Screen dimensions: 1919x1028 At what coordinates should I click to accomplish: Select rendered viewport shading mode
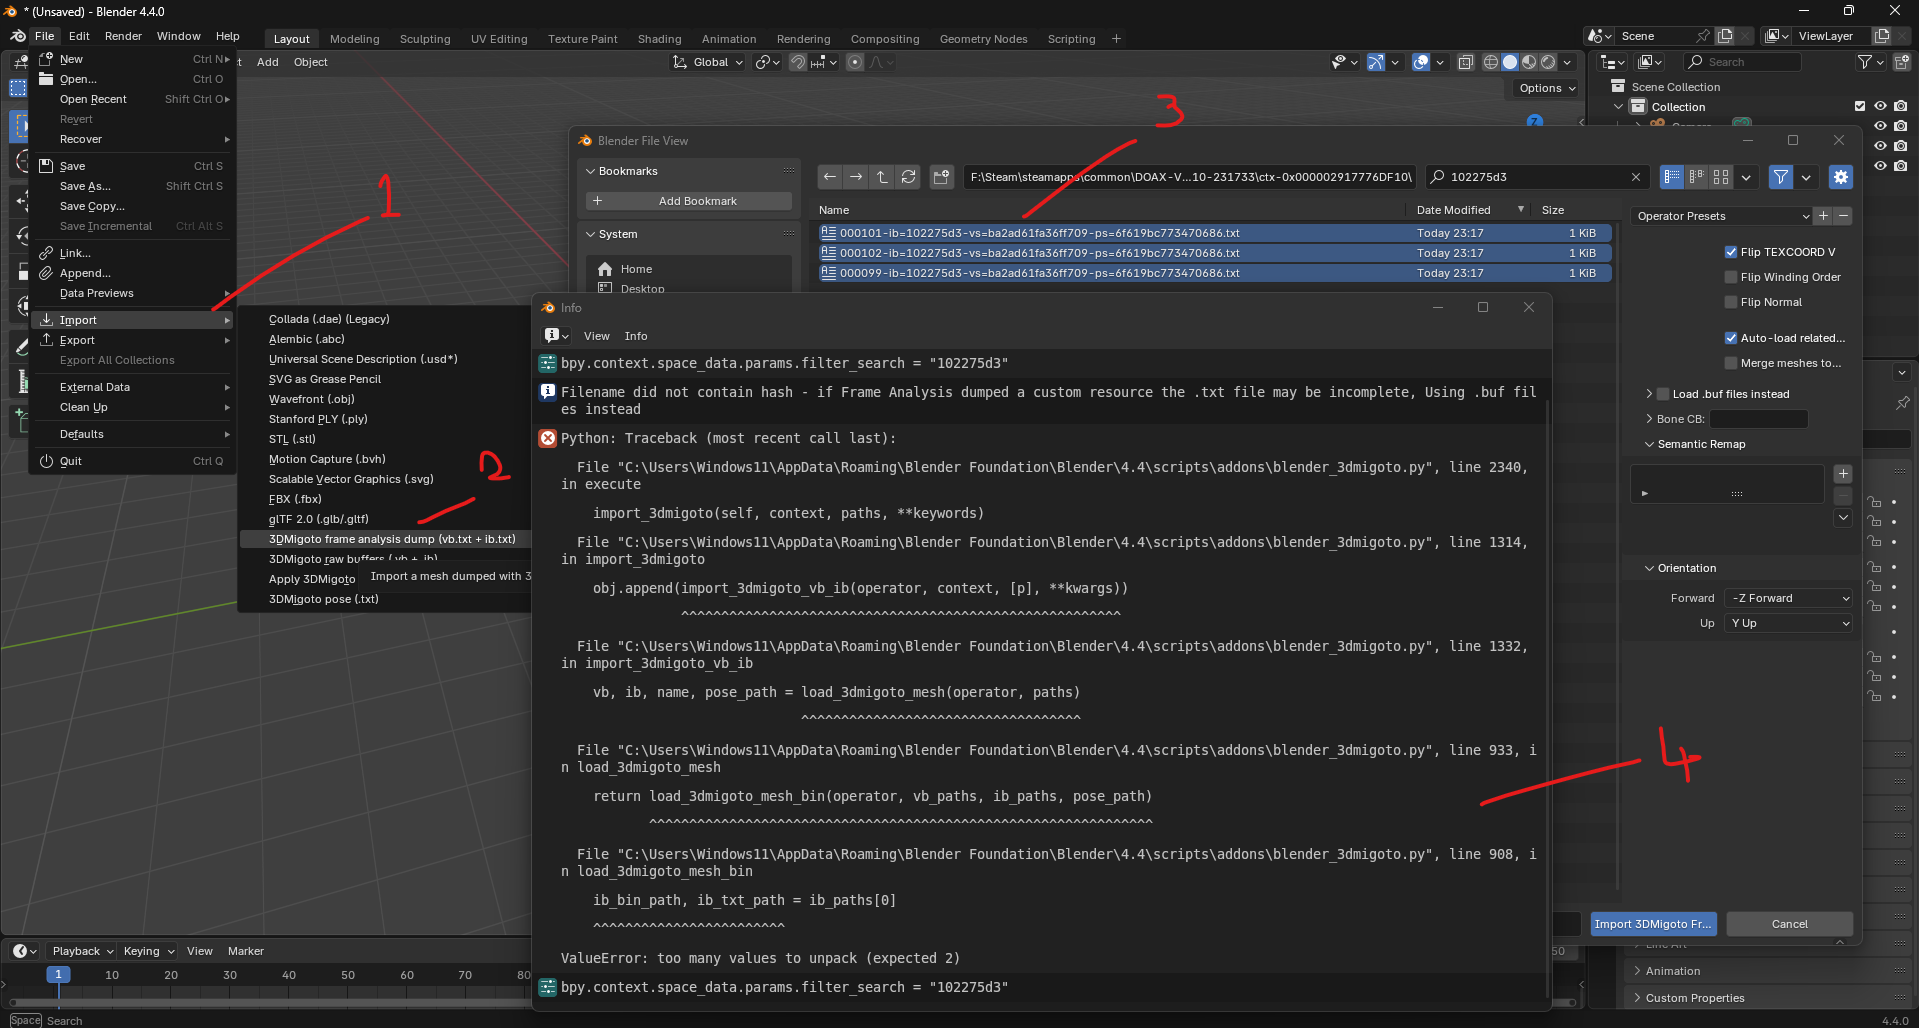coord(1548,62)
